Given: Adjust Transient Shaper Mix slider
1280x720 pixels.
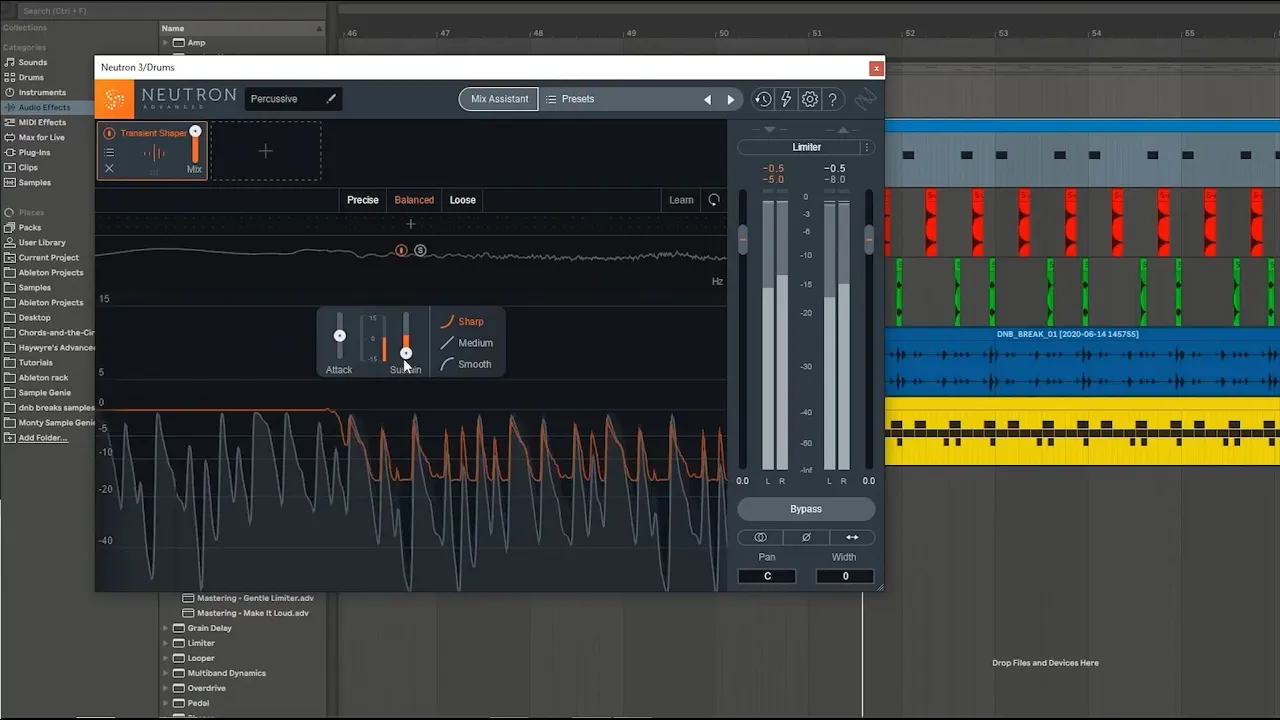Looking at the screenshot, I should click(x=195, y=131).
